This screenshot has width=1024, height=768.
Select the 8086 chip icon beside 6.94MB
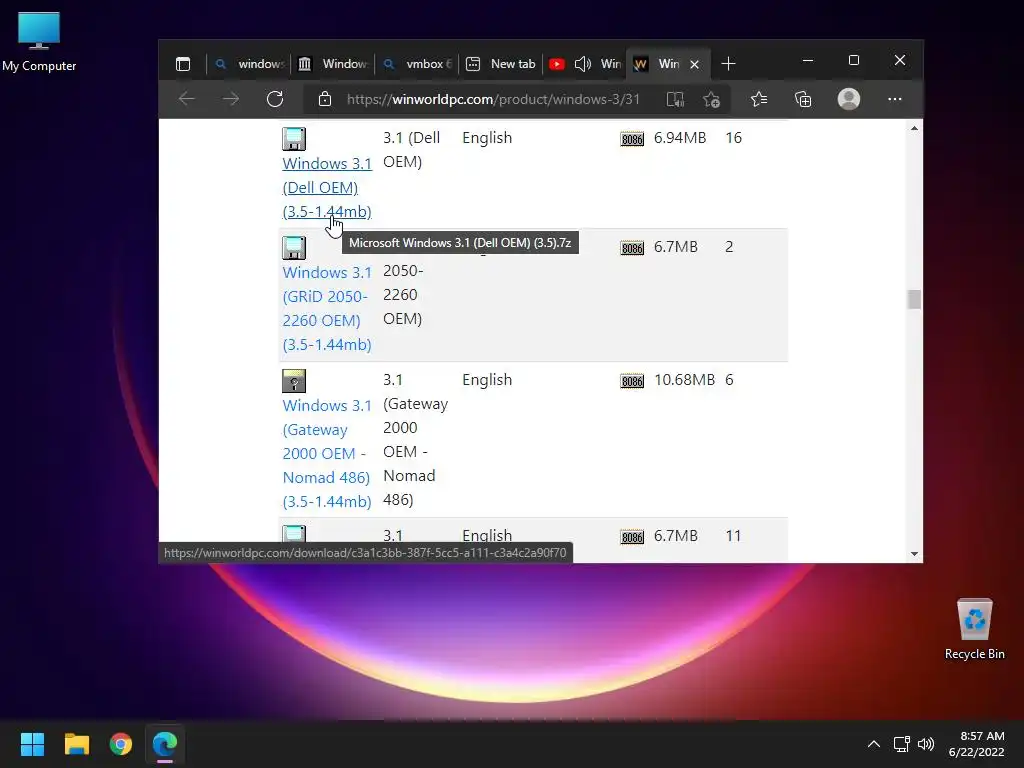(632, 139)
